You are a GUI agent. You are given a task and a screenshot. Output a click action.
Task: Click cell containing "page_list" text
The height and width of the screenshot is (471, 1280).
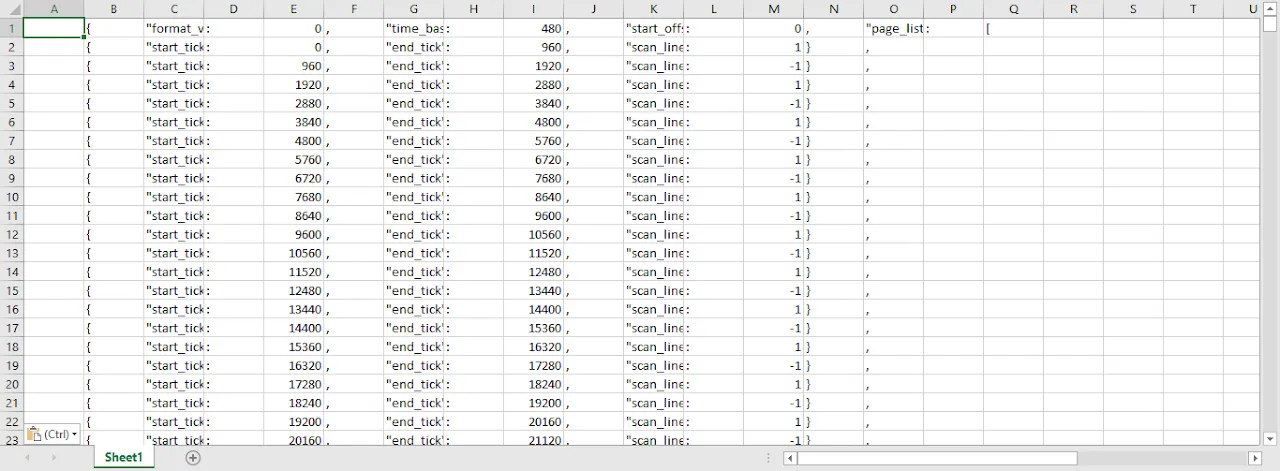click(893, 29)
